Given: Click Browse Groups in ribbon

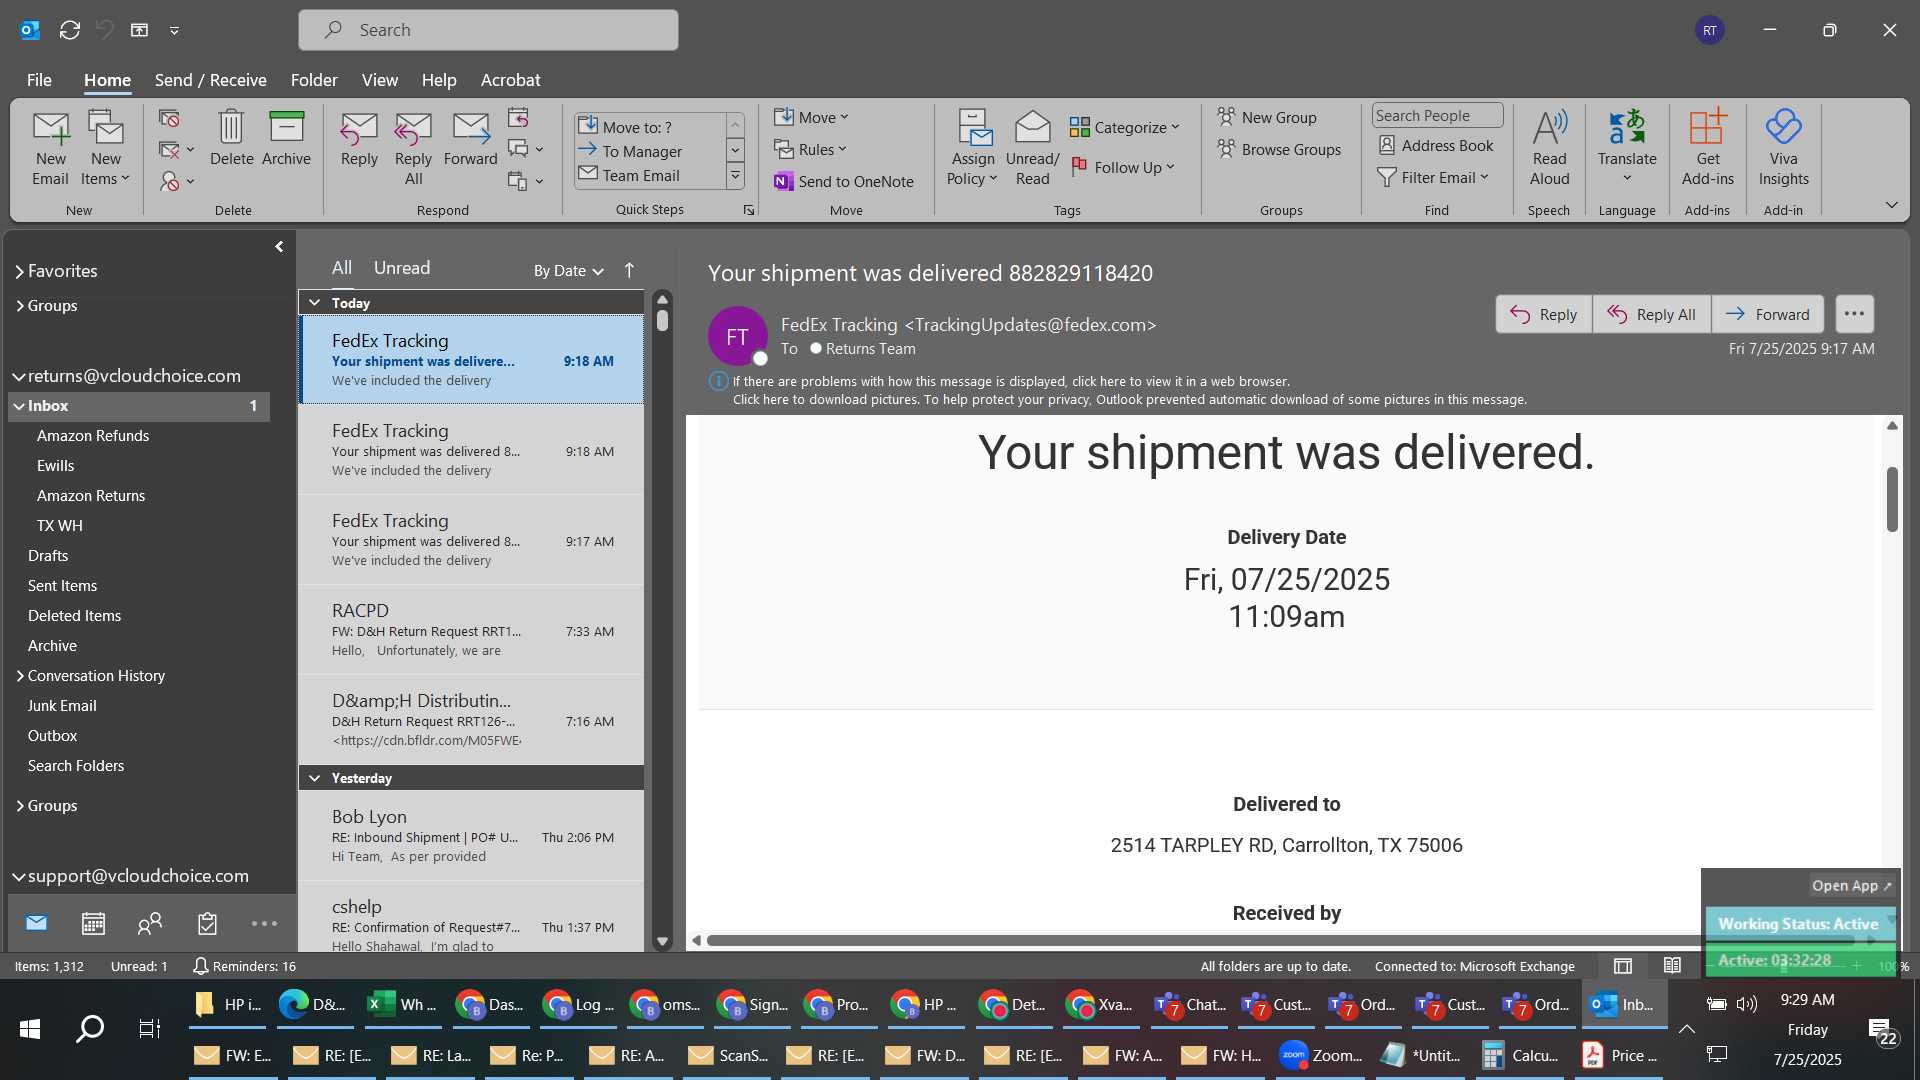Looking at the screenshot, I should click(1279, 149).
